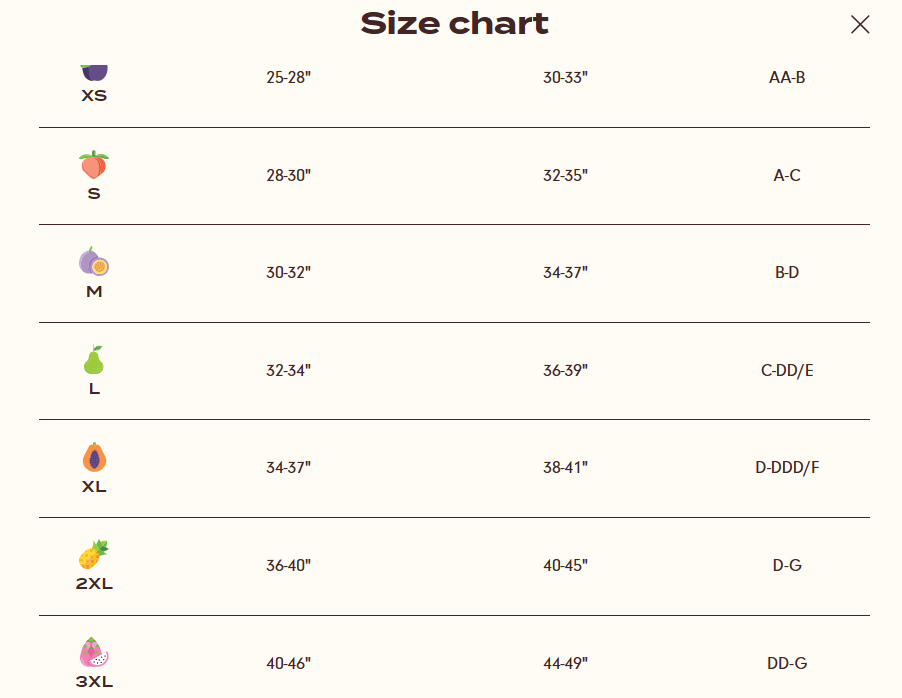
Task: Click the C-DD/E cup size cell
Action: (787, 370)
